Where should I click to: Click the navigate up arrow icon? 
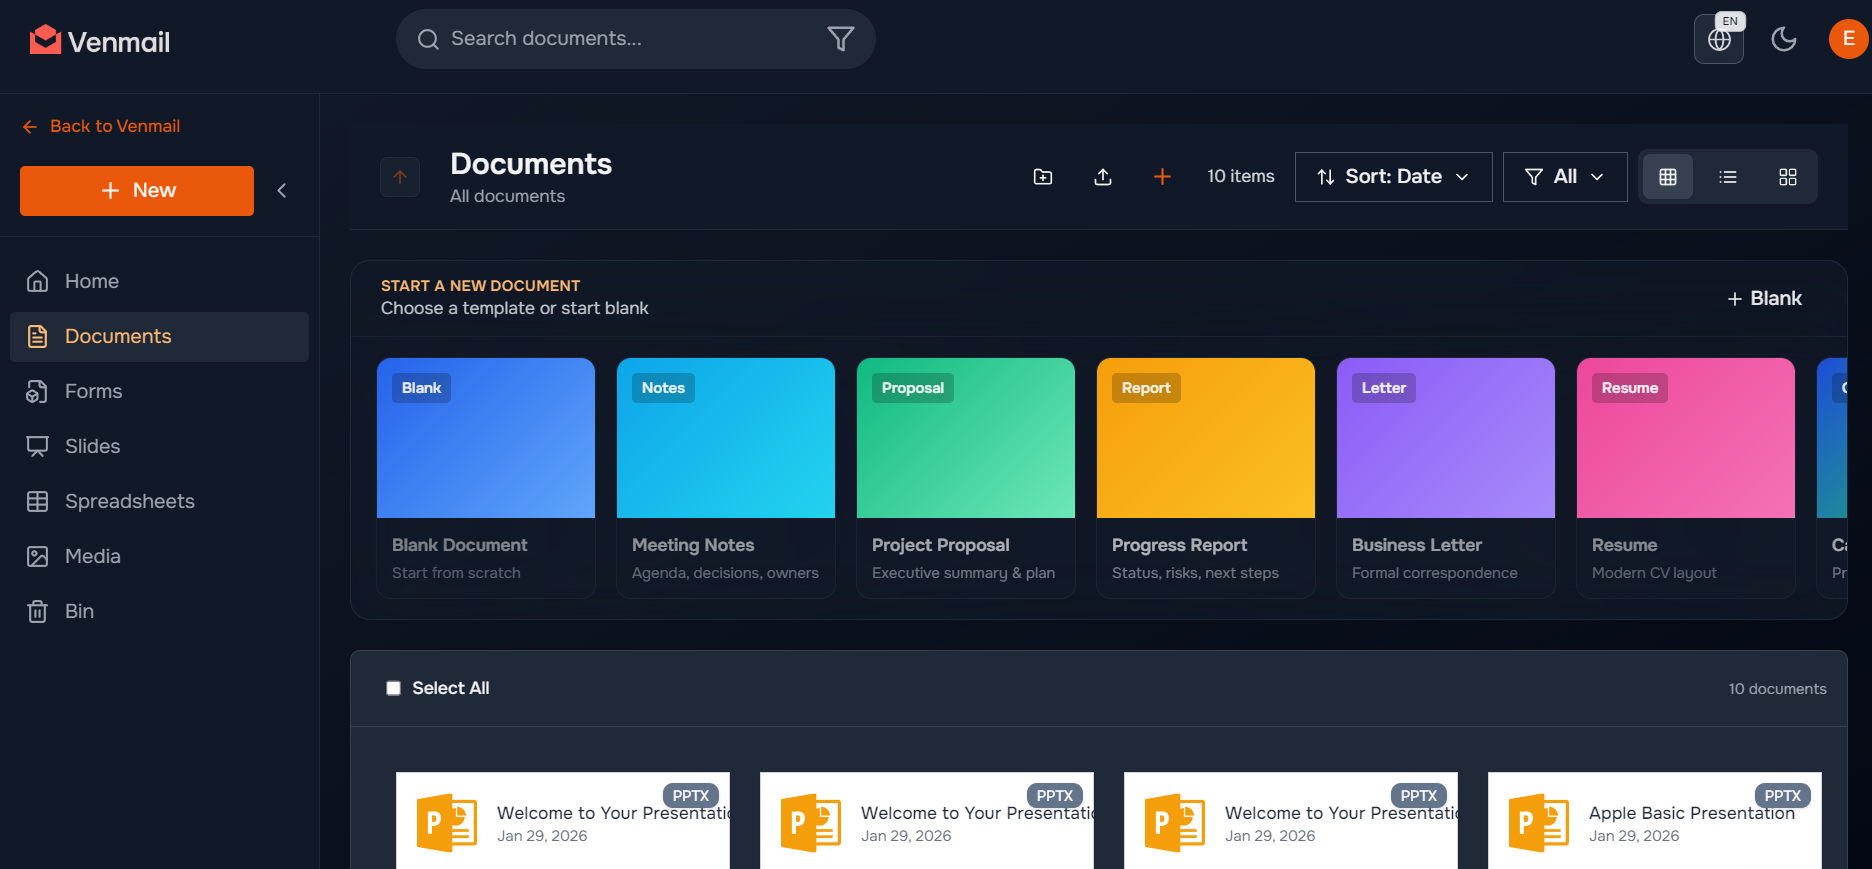(x=400, y=177)
